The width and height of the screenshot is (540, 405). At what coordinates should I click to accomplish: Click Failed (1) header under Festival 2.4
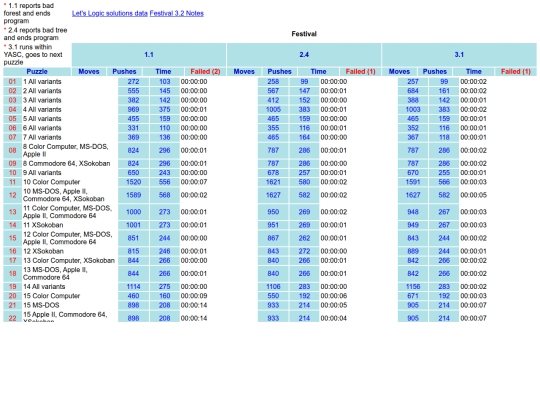click(360, 72)
